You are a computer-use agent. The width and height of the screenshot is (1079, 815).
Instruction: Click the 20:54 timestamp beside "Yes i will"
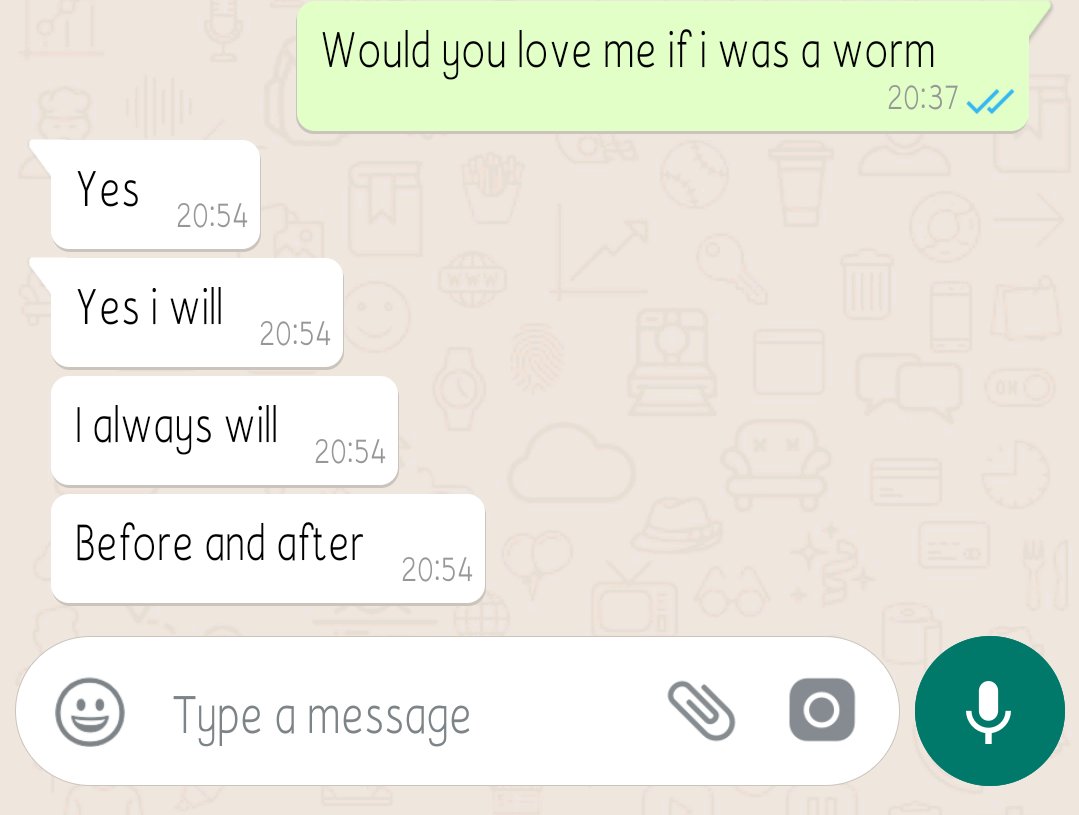[295, 334]
